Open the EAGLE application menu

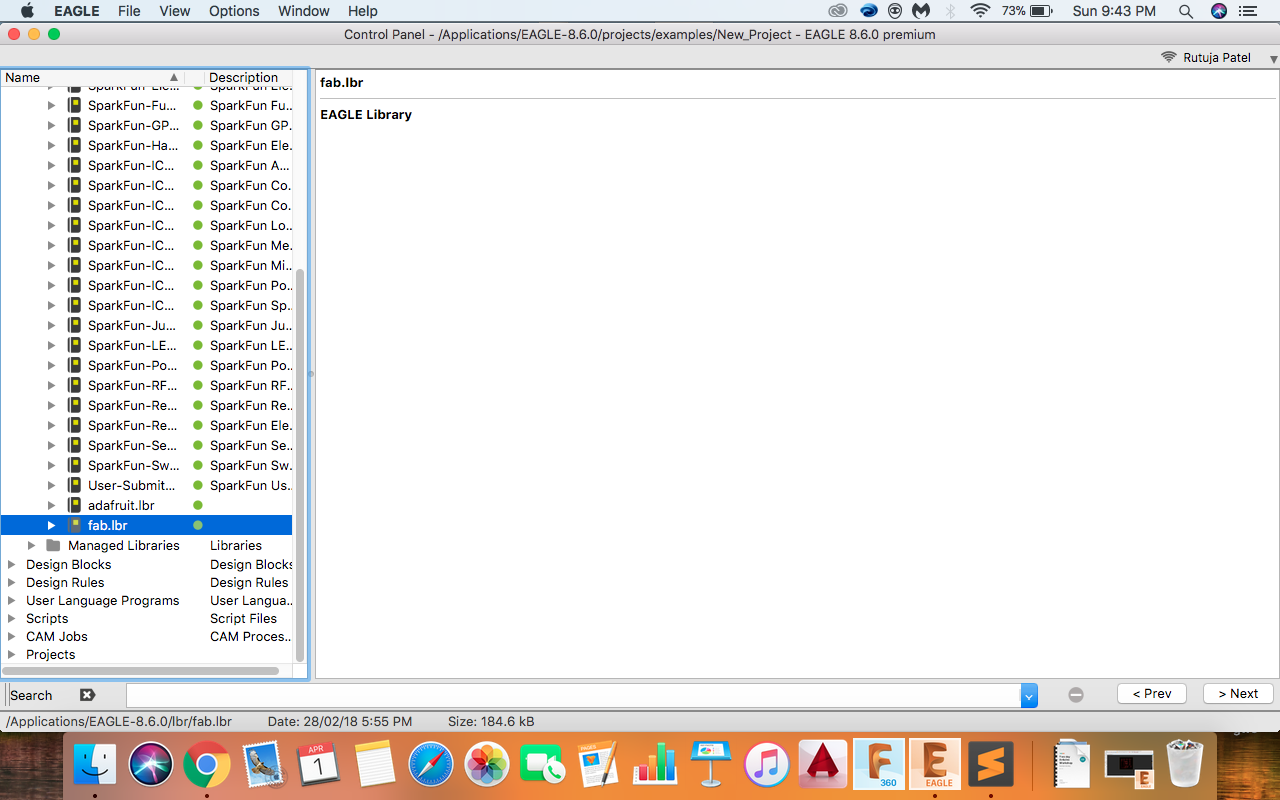click(x=77, y=11)
